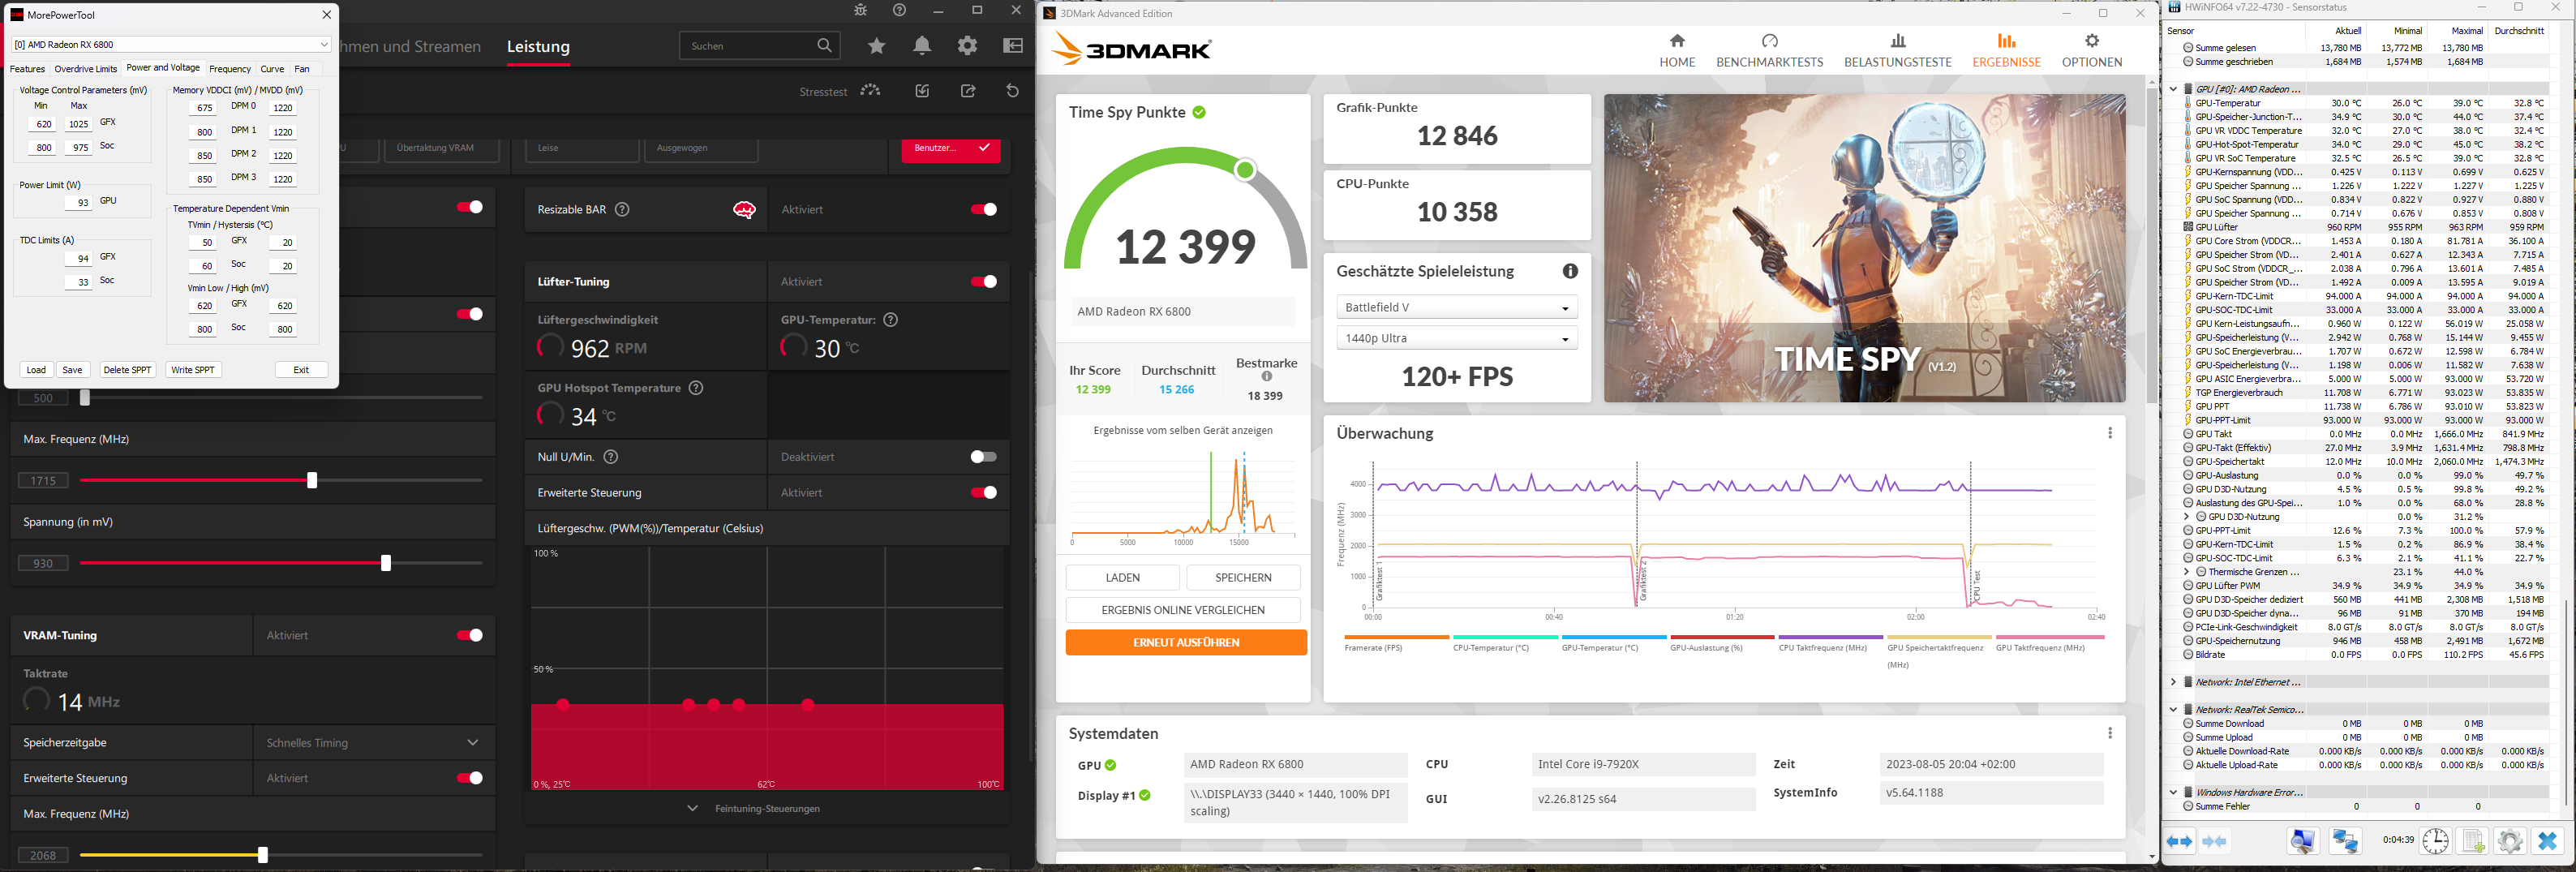2576x872 pixels.
Task: Open the GPU Hotspot Temperature help icon
Action: [x=696, y=388]
